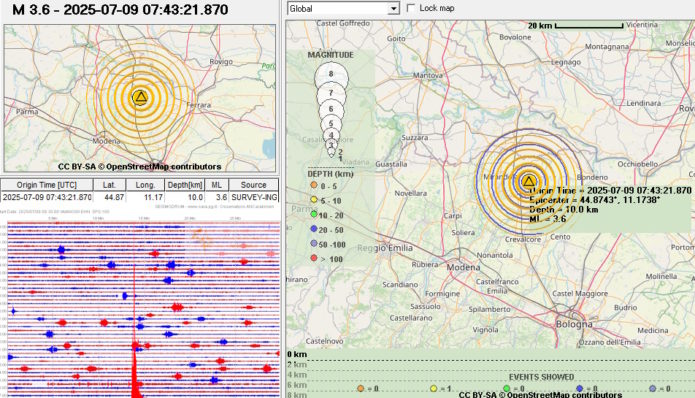This screenshot has width=695, height=398.
Task: Enable the Lock map checkbox
Action: pos(411,8)
